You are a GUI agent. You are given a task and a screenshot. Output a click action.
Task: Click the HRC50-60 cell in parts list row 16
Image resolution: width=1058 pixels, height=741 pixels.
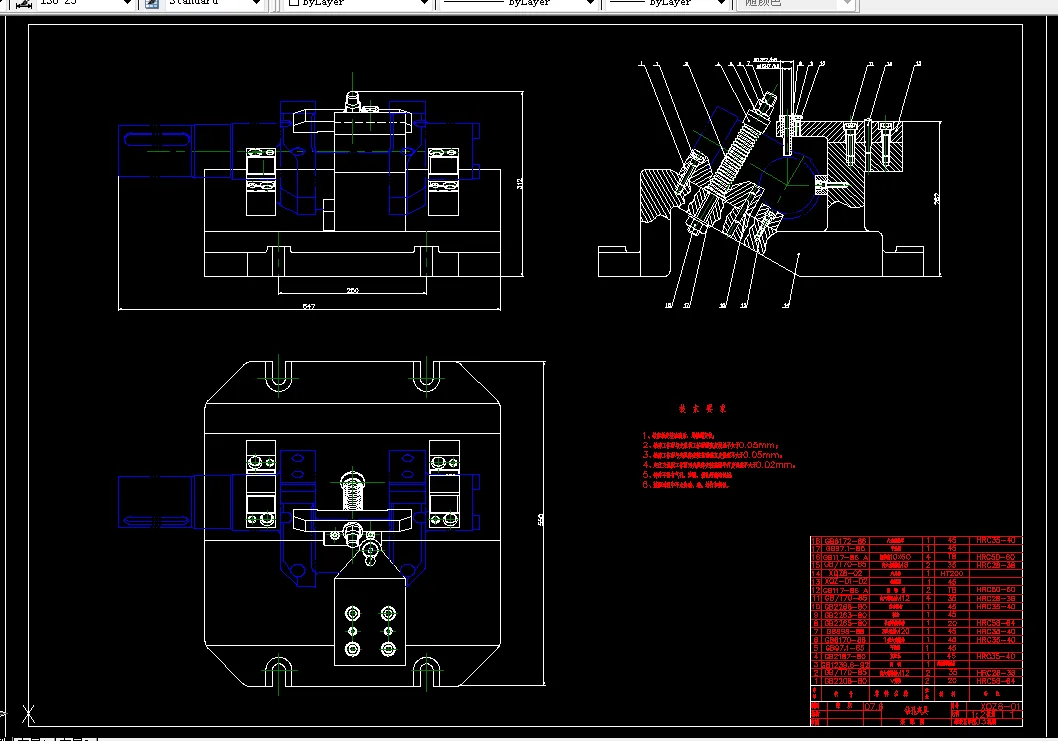tap(996, 557)
